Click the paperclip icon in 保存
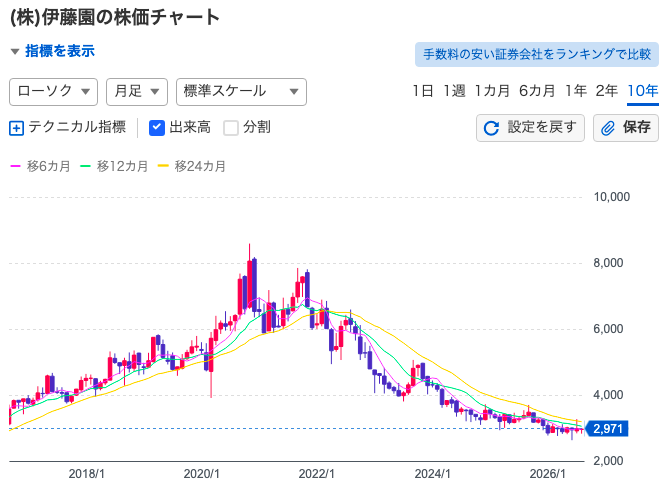The image size is (667, 484). 608,128
